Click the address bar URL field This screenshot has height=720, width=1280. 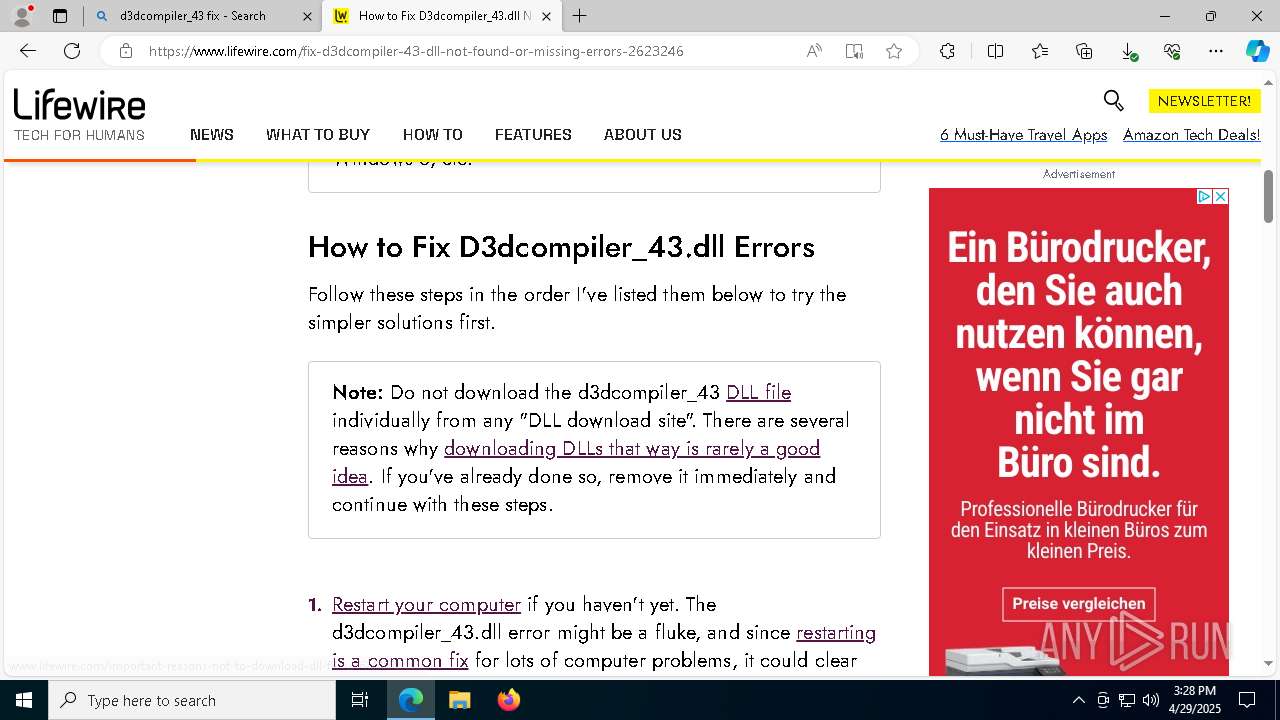(x=470, y=51)
